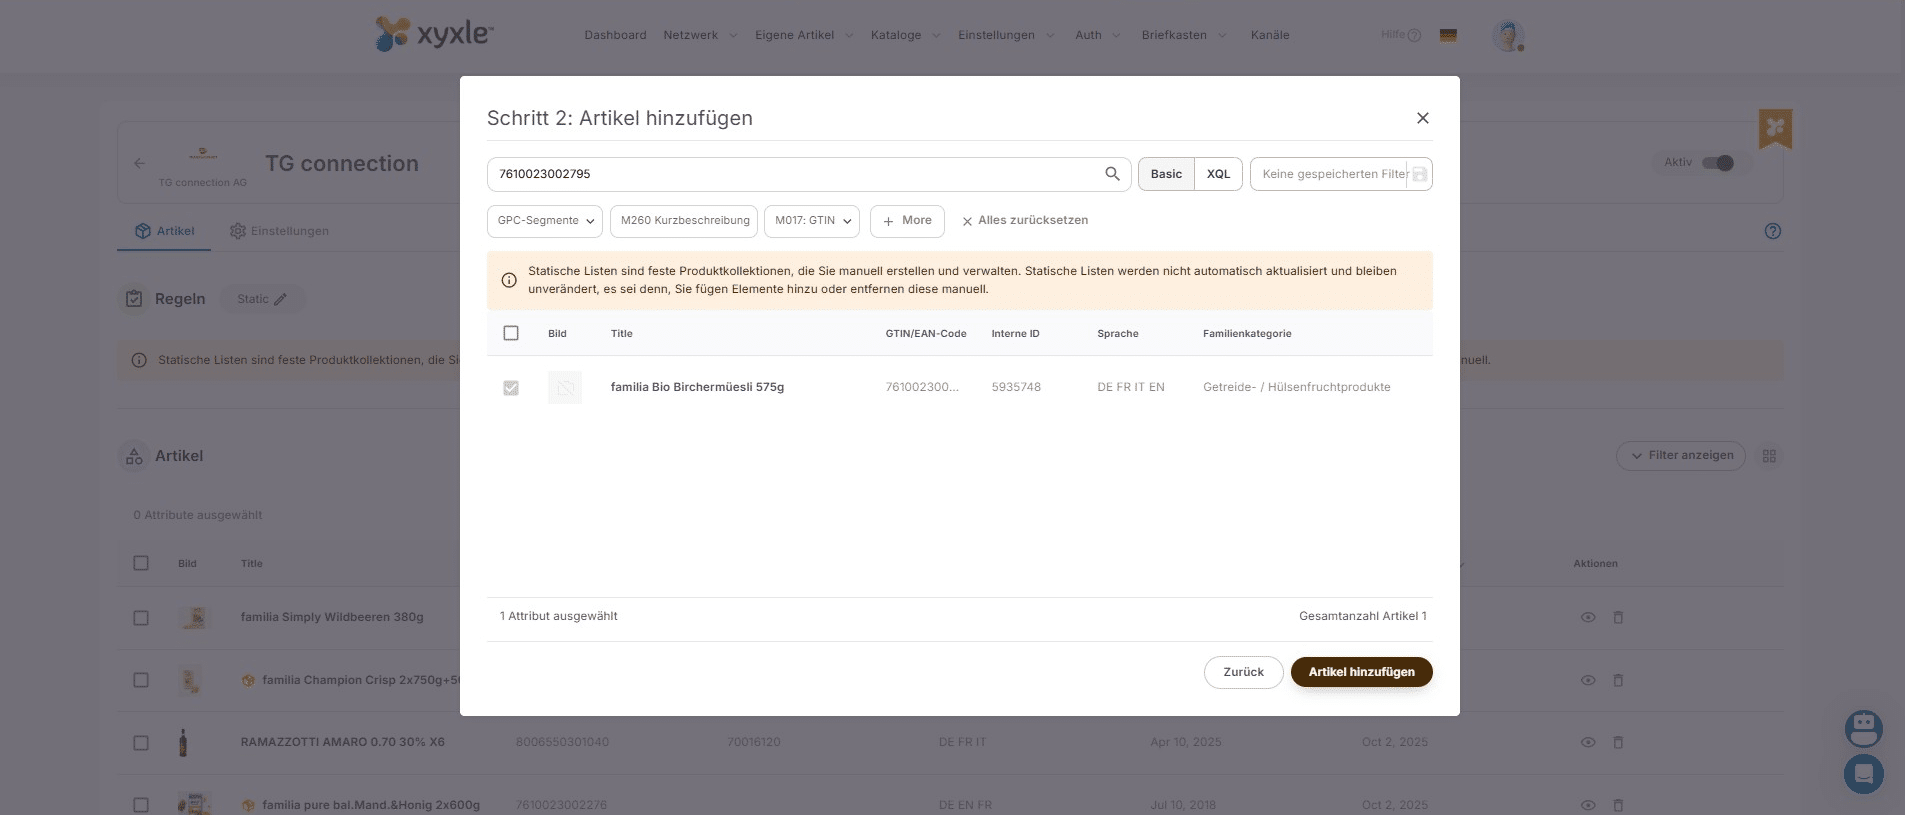The height and width of the screenshot is (815, 1905).
Task: Select Basic search mode
Action: coord(1166,174)
